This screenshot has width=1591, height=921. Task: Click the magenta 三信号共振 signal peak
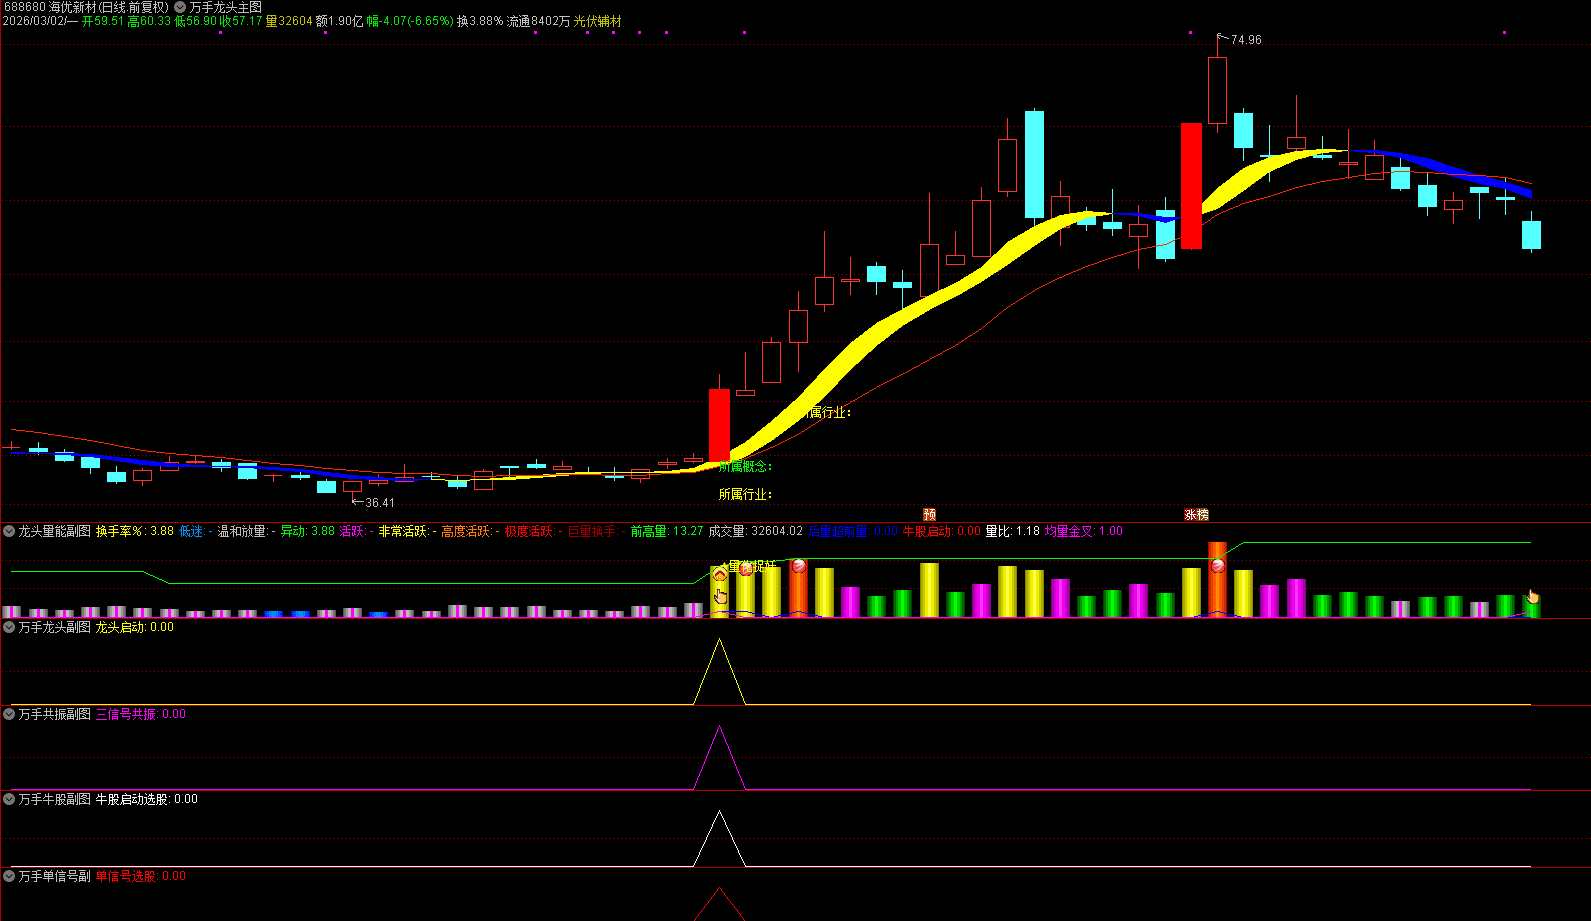coord(719,729)
